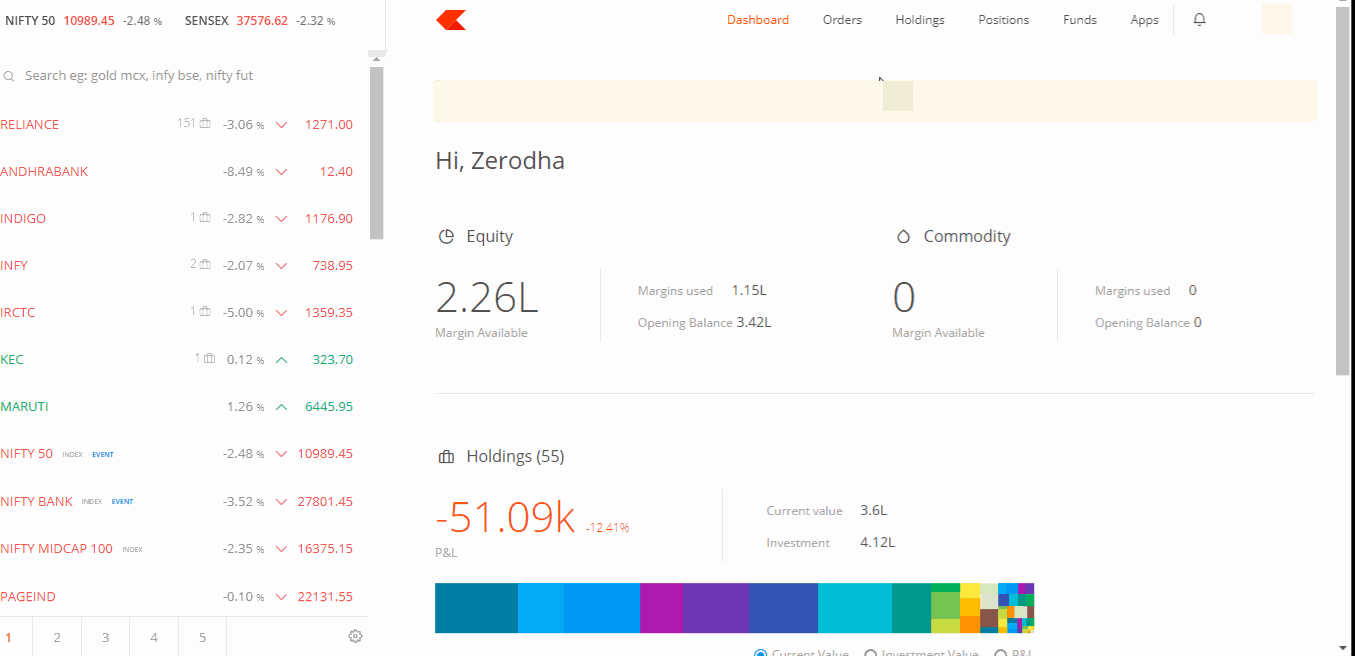Click the NIFTY 50 ticker in header

pos(83,21)
